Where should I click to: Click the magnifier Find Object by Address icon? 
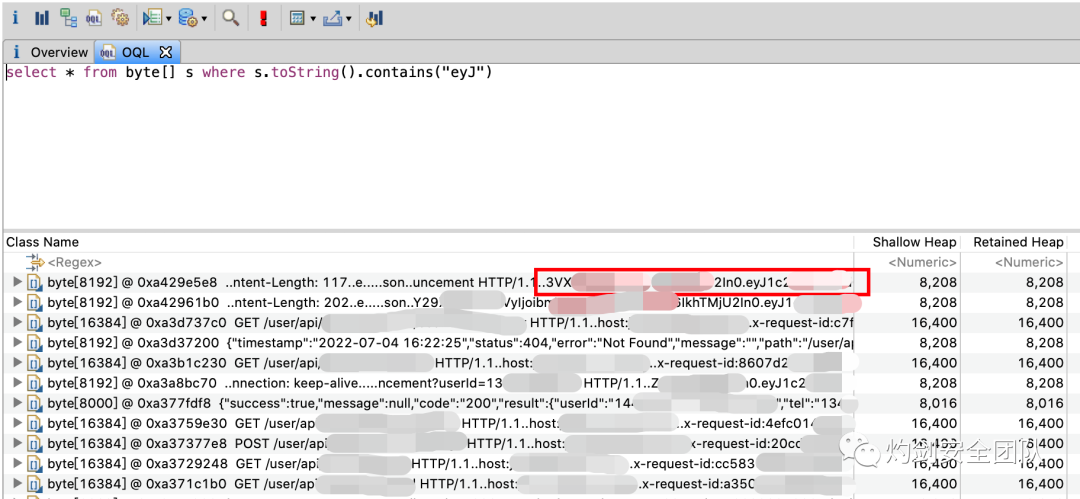pyautogui.click(x=231, y=19)
